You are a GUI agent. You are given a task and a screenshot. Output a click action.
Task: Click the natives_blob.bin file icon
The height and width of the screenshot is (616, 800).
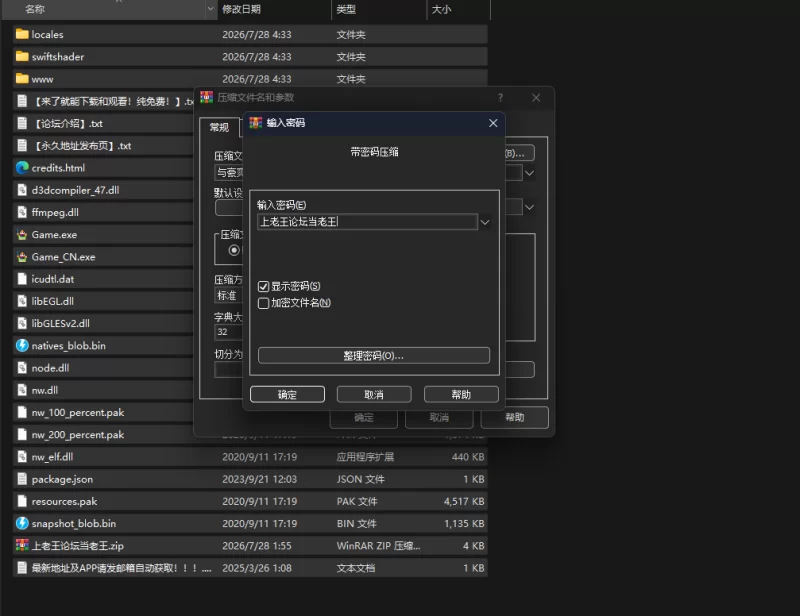coord(22,346)
